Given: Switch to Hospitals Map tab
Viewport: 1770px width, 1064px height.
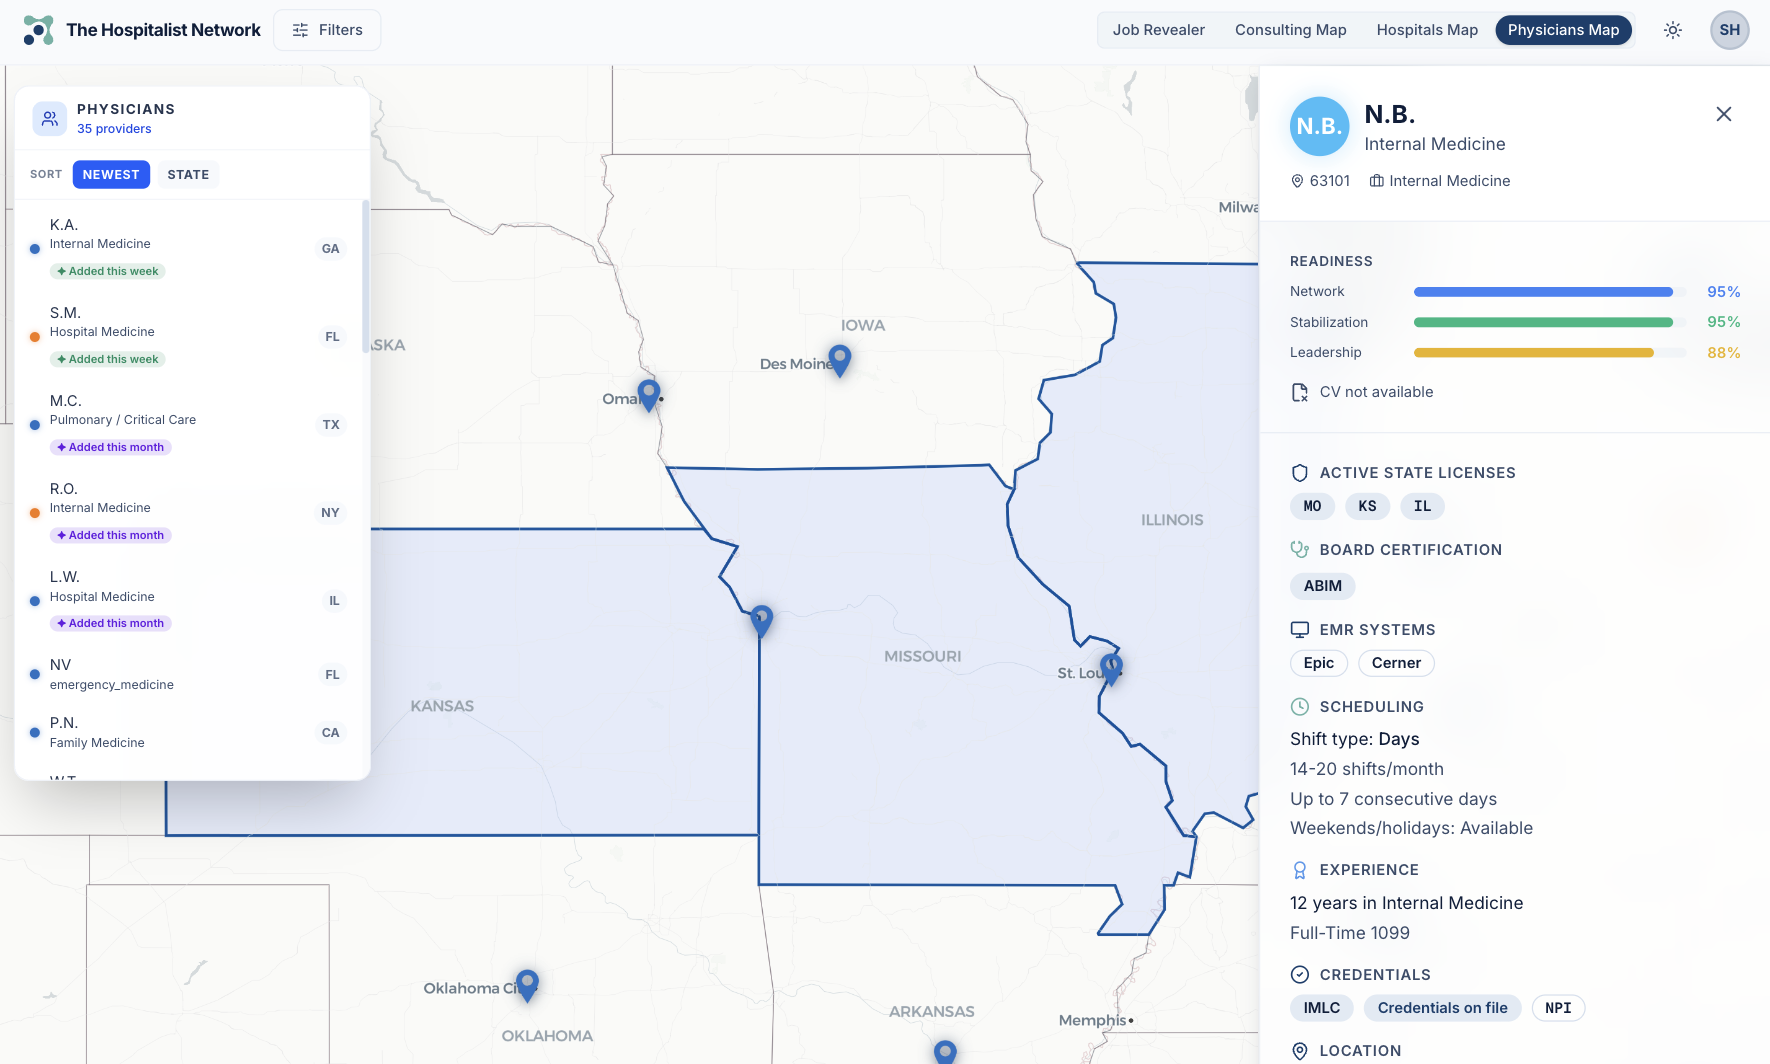Looking at the screenshot, I should (x=1427, y=30).
